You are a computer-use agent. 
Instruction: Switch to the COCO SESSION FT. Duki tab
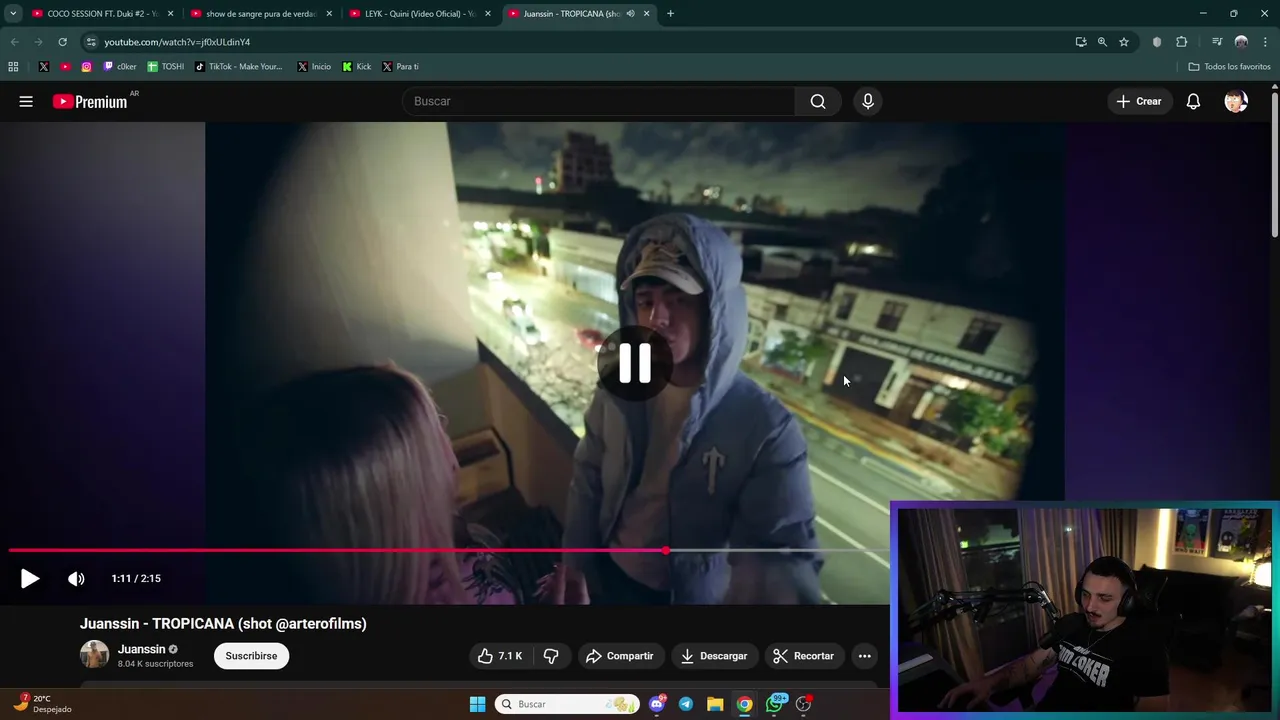102,13
